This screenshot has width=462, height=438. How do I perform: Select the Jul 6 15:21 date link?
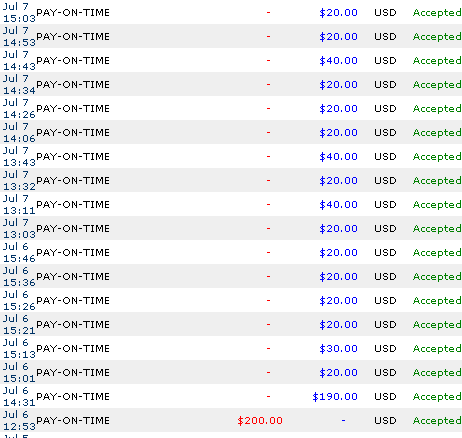point(19,324)
